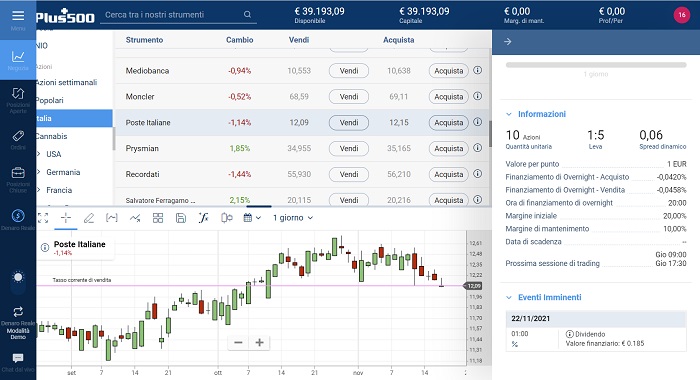700x380 pixels.
Task: Open the hamburger Menu icon
Action: point(18,16)
